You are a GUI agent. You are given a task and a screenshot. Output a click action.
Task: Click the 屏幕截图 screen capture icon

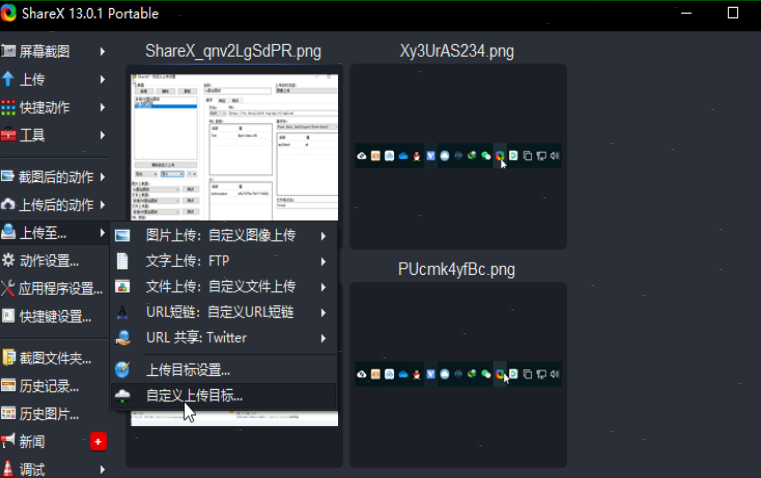[8, 51]
